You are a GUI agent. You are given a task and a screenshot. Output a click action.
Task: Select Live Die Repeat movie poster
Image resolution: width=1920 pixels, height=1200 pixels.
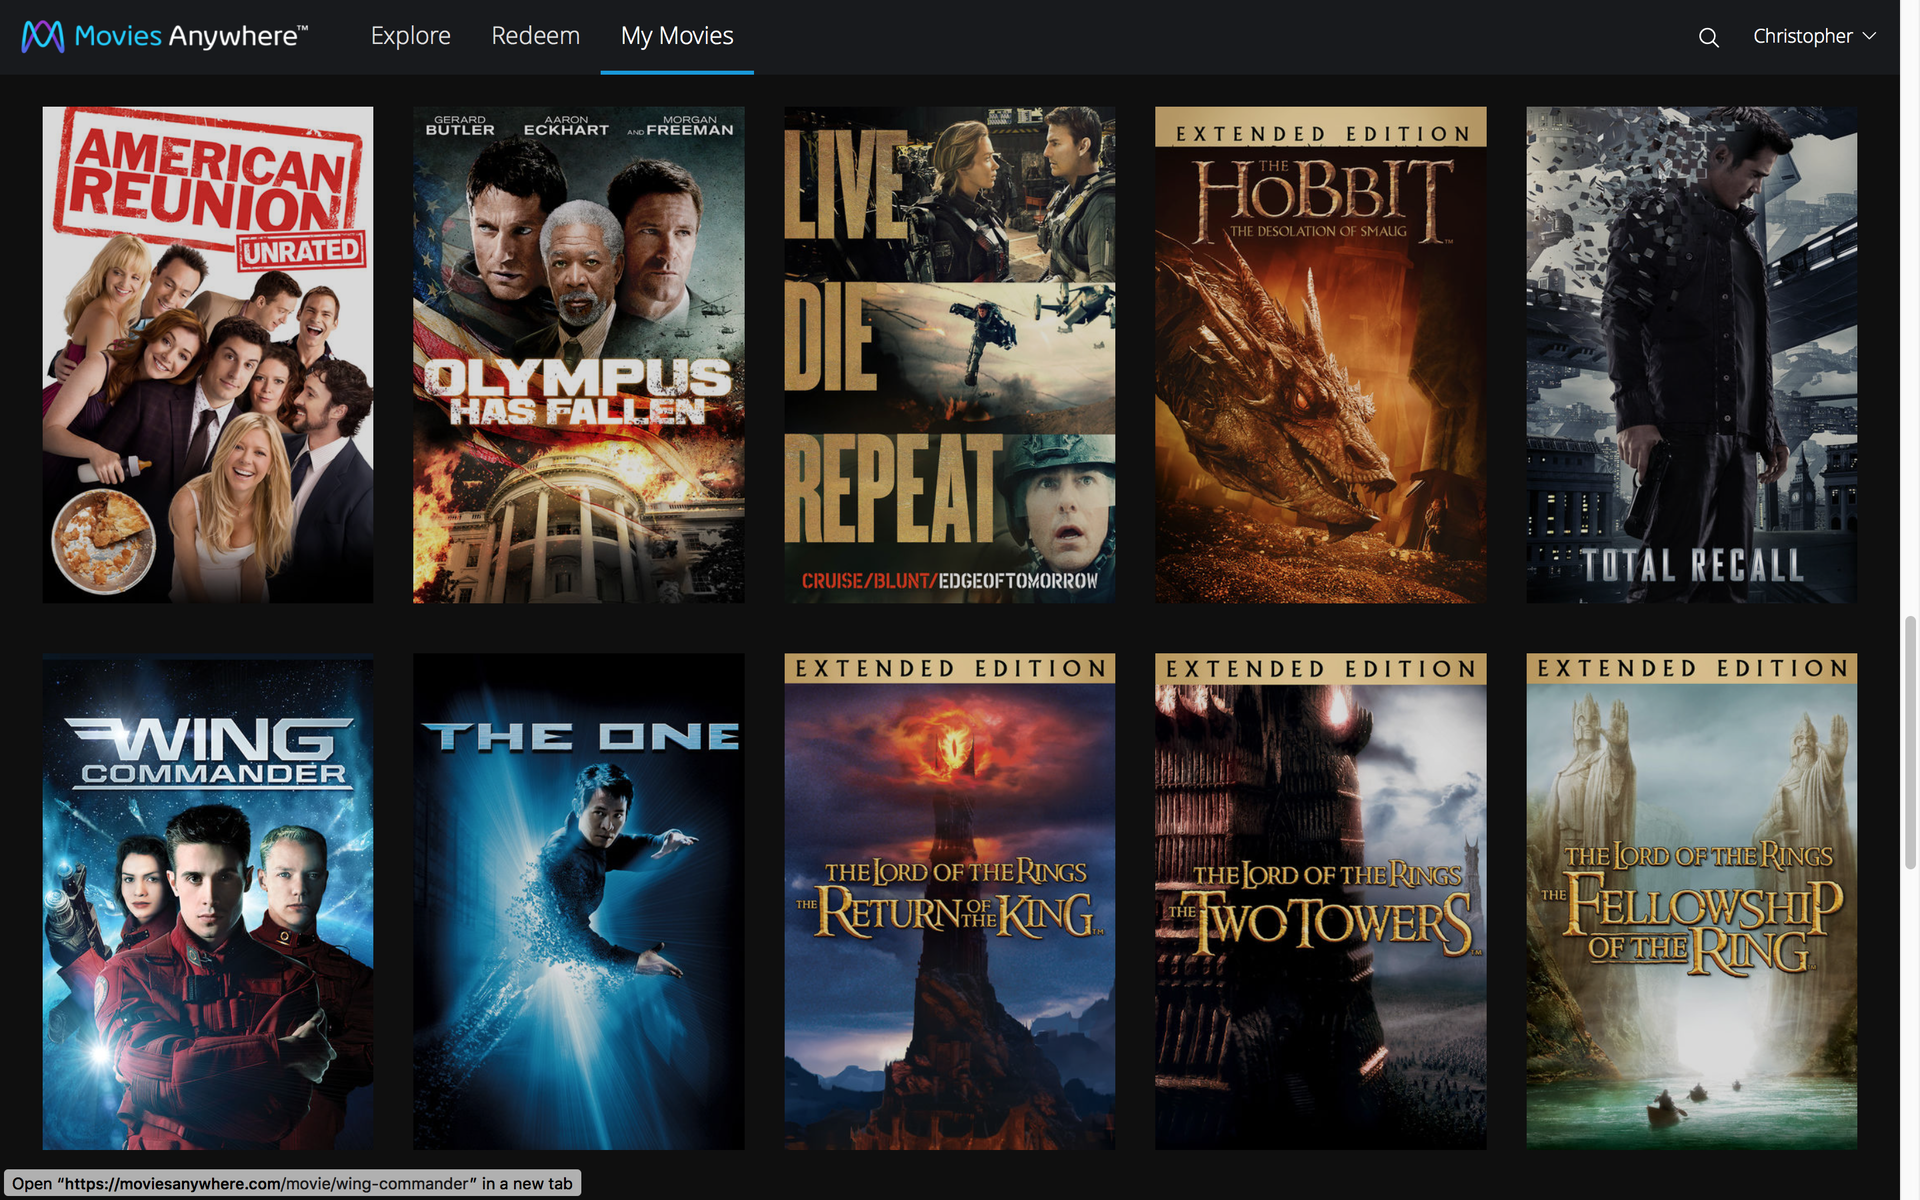tap(949, 354)
